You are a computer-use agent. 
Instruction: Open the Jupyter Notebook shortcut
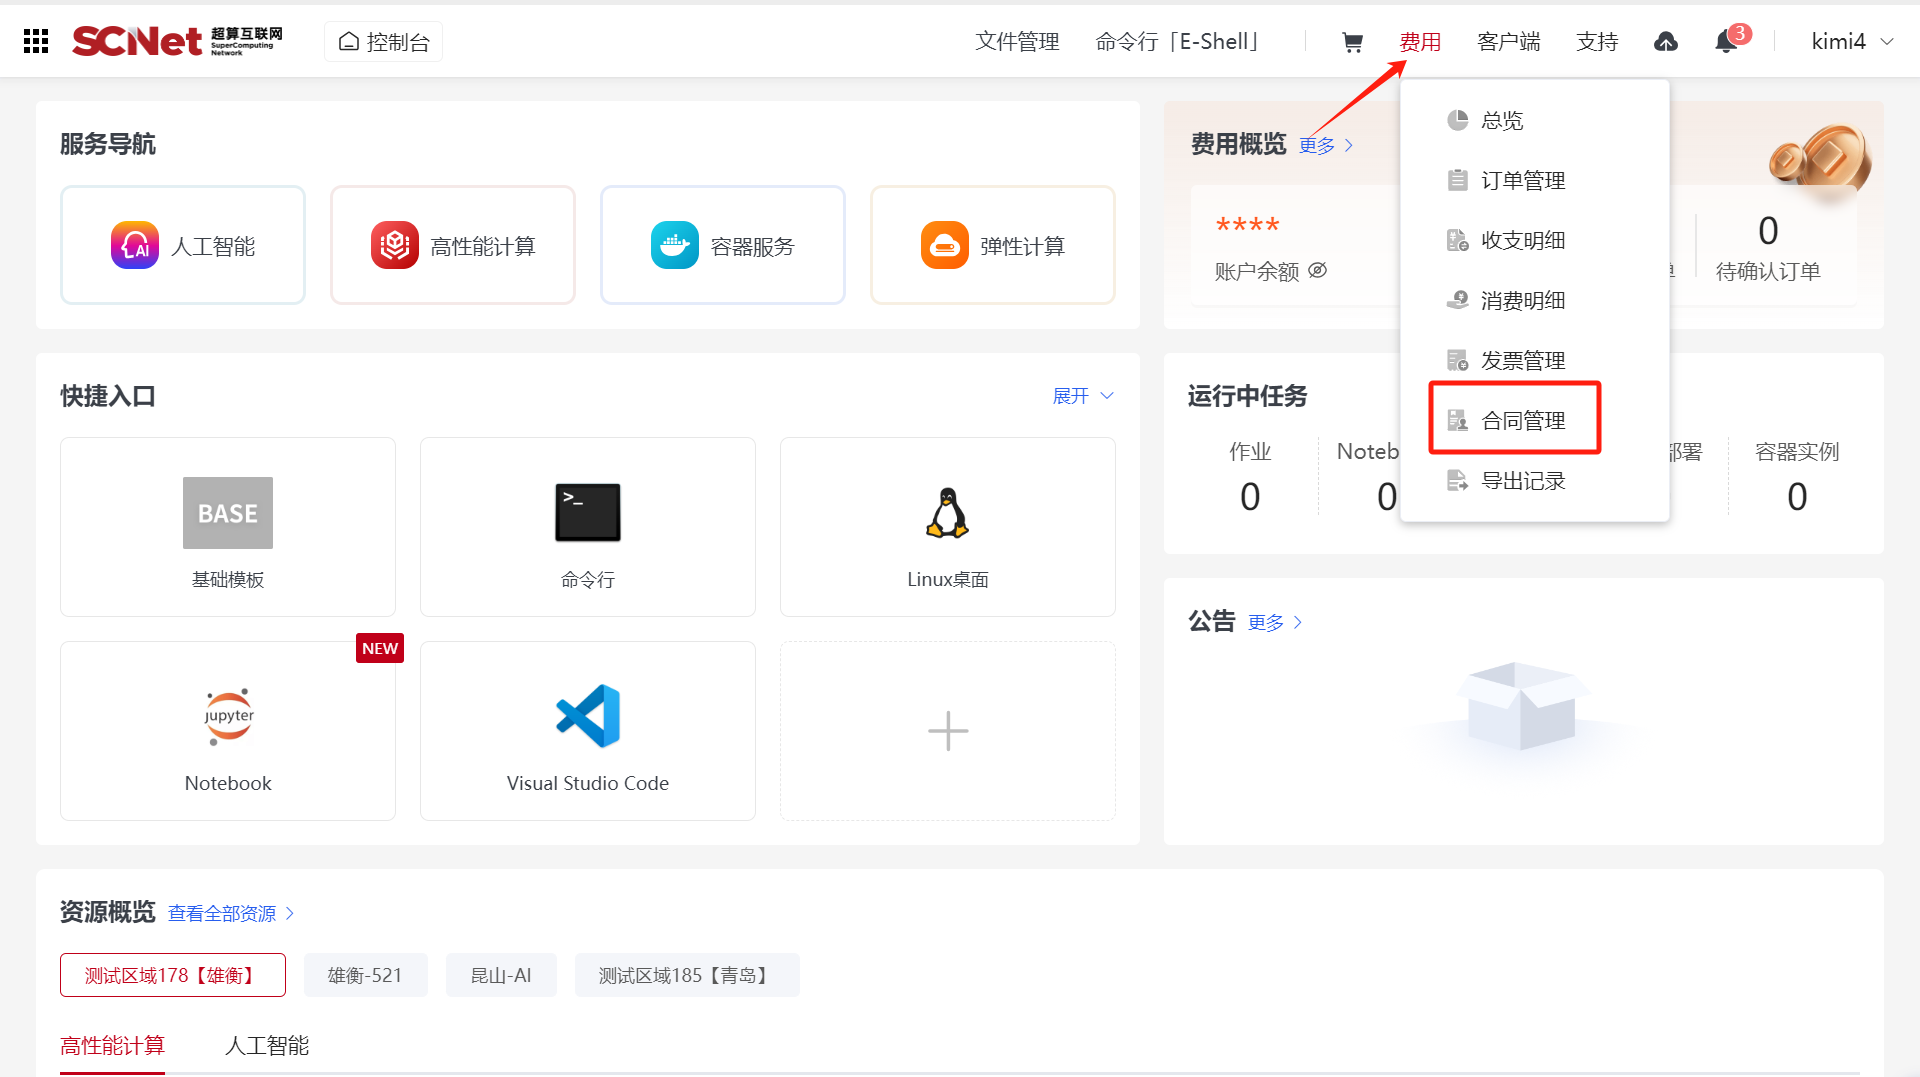pos(228,731)
